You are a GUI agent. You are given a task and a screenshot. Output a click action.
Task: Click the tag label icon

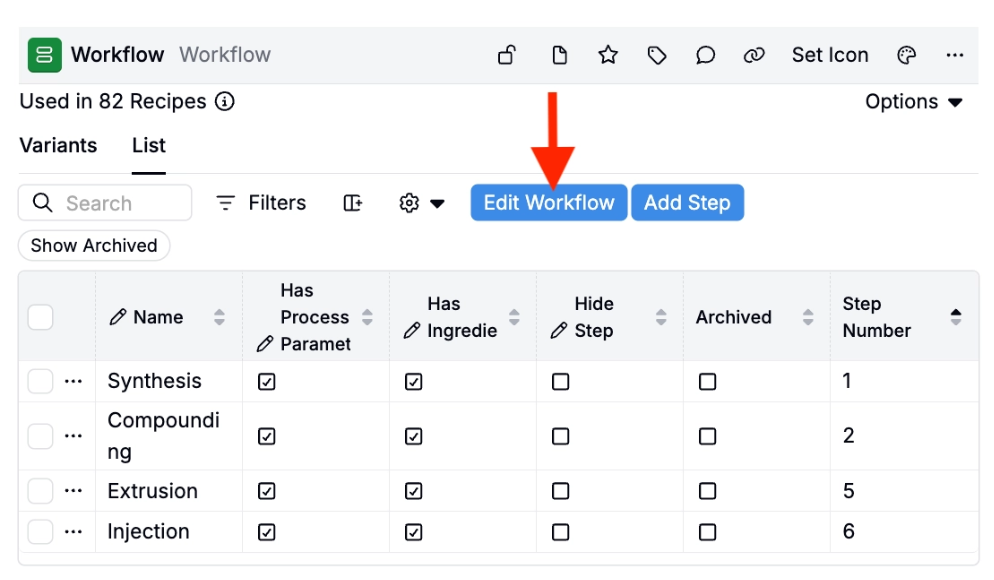657,55
